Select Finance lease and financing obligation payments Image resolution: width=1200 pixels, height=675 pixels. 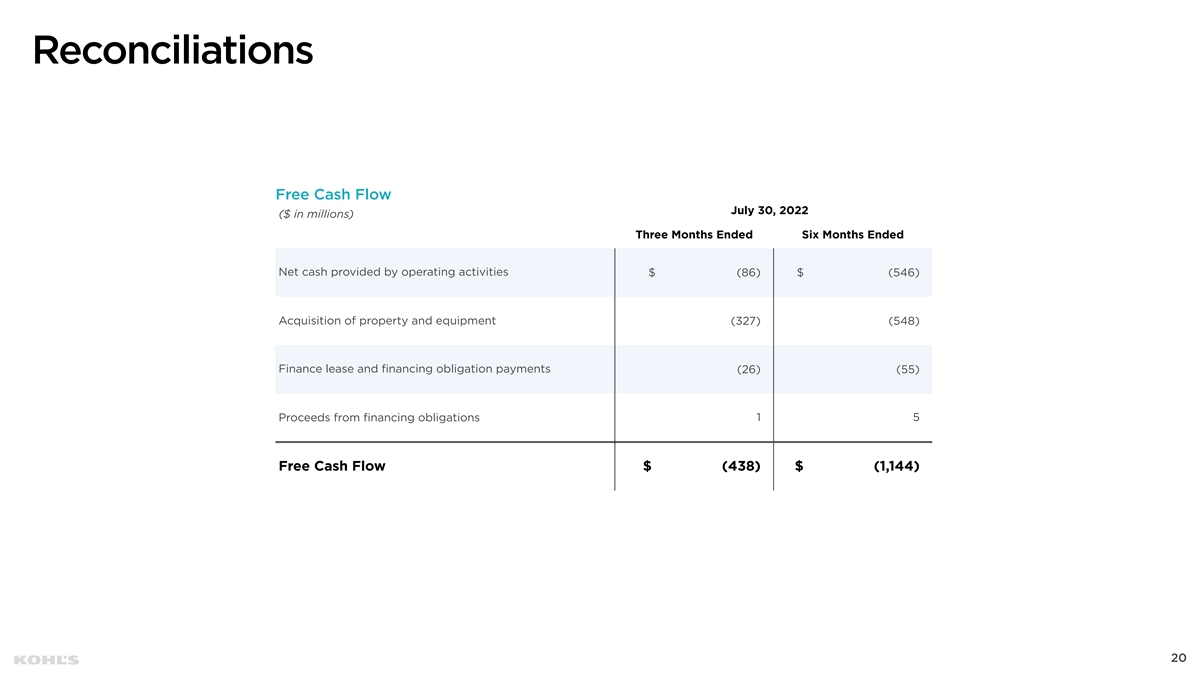[x=414, y=369]
